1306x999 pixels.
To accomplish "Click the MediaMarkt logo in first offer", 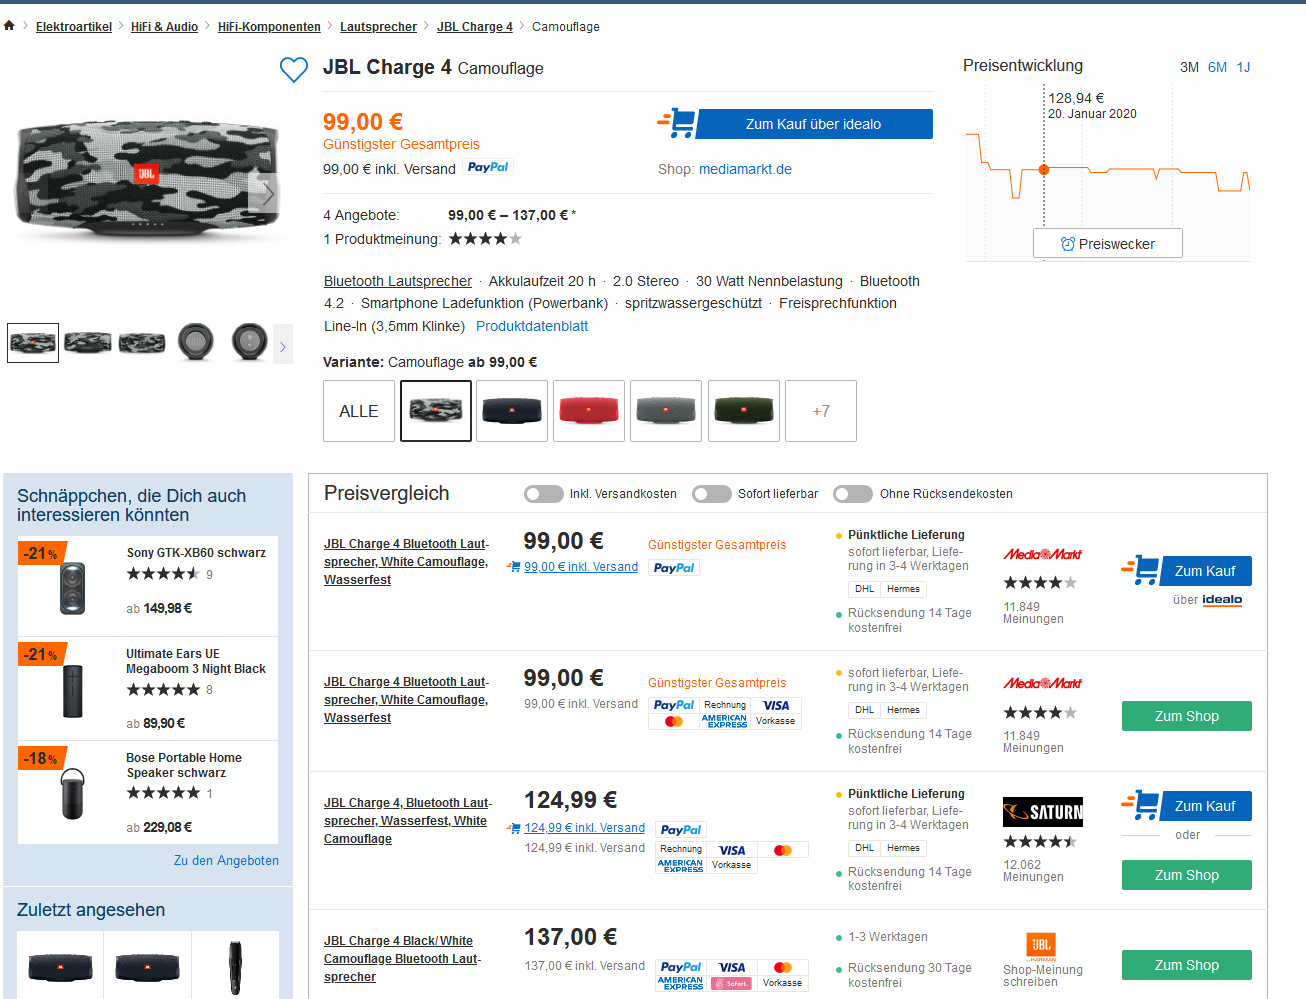I will (x=1042, y=555).
